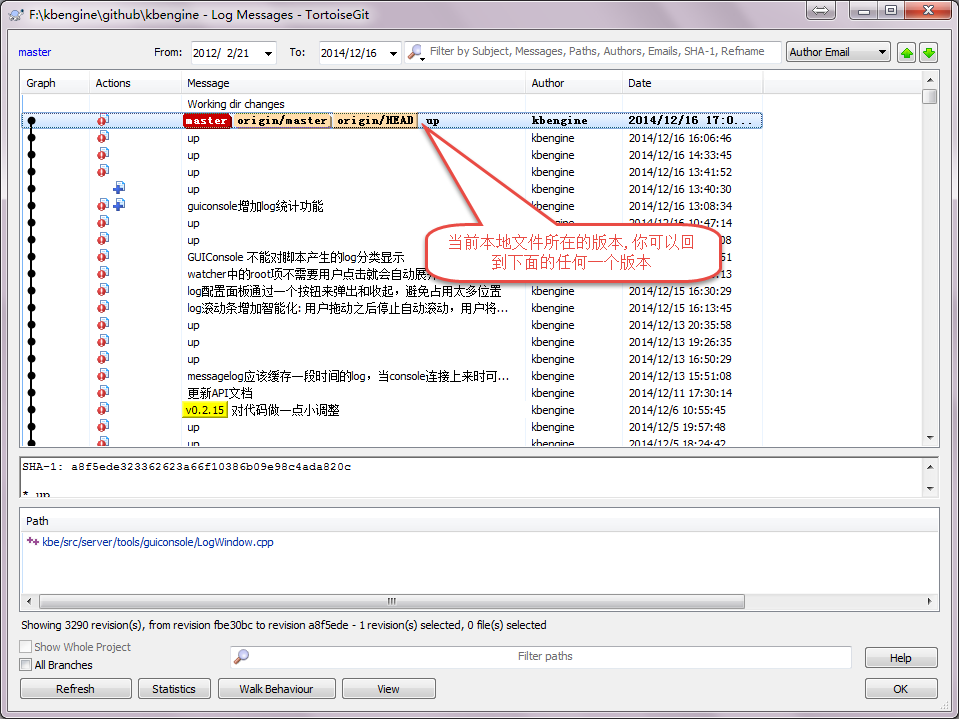Click the Actions column header
Viewport: 959px width, 719px height.
135,83
